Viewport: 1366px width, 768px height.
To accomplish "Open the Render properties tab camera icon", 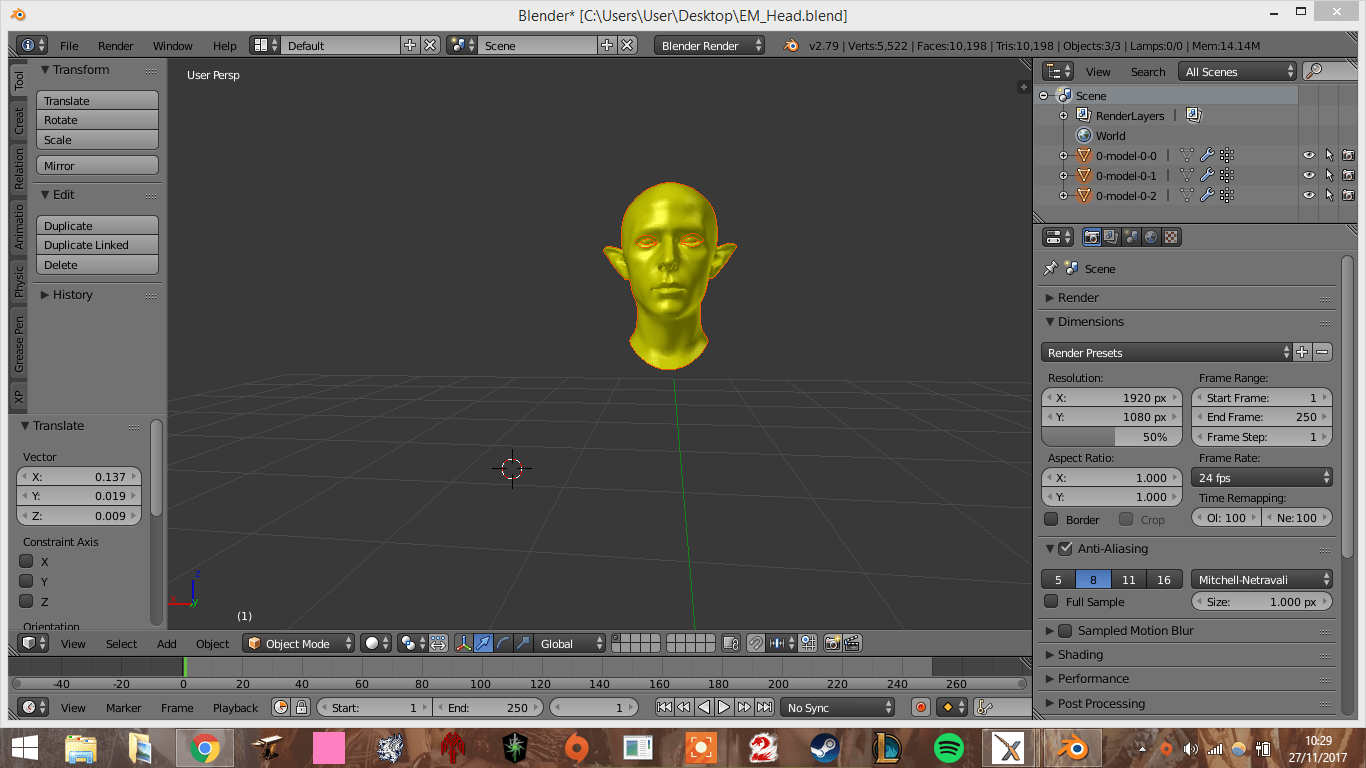I will pyautogui.click(x=1092, y=236).
